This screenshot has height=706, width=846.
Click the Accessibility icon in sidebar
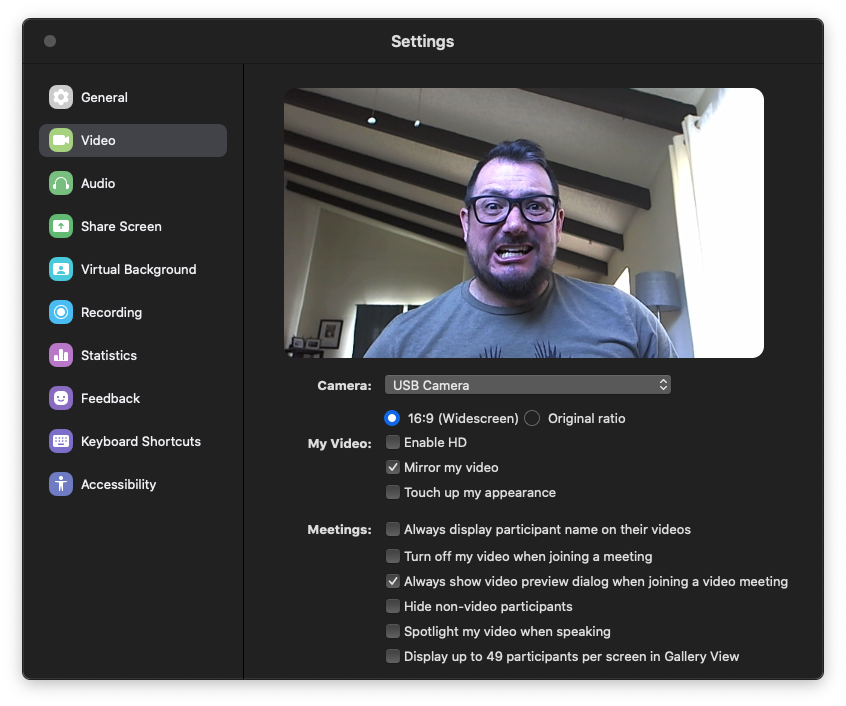point(61,484)
